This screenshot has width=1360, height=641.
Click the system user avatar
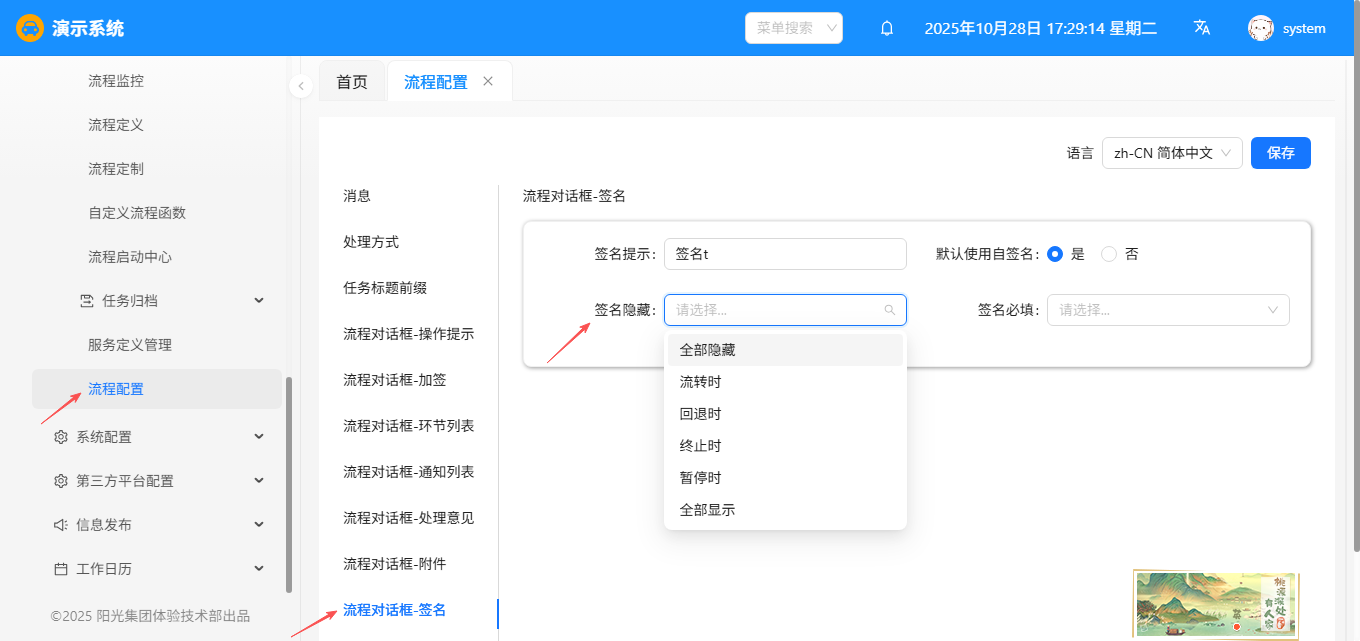[1260, 28]
